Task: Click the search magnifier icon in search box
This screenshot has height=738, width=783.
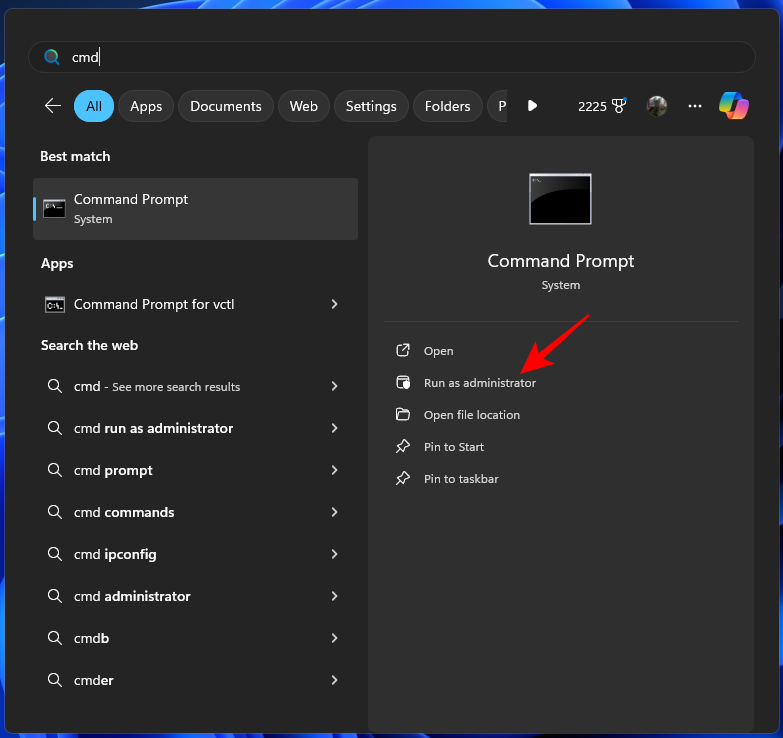Action: (x=51, y=57)
